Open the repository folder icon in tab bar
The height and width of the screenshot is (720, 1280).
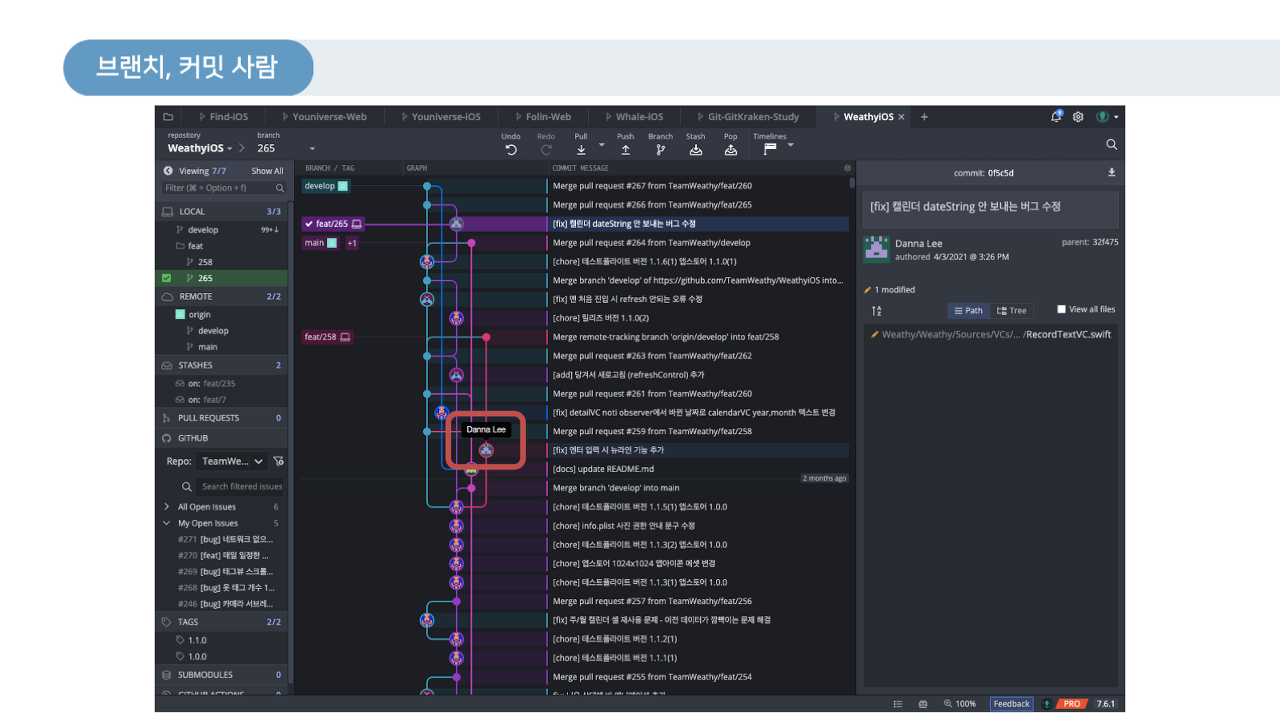coord(168,117)
